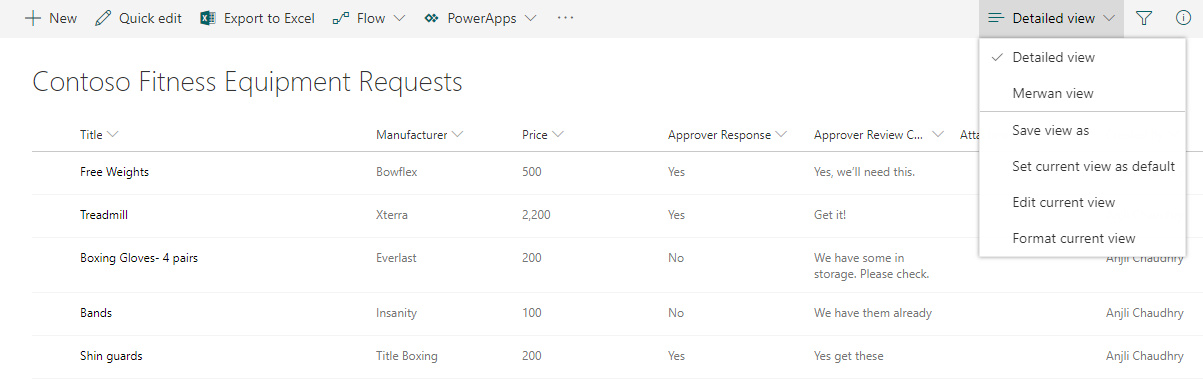Screen dimensions: 1203x387
Task: Expand the Title column header menu
Action: tap(113, 134)
